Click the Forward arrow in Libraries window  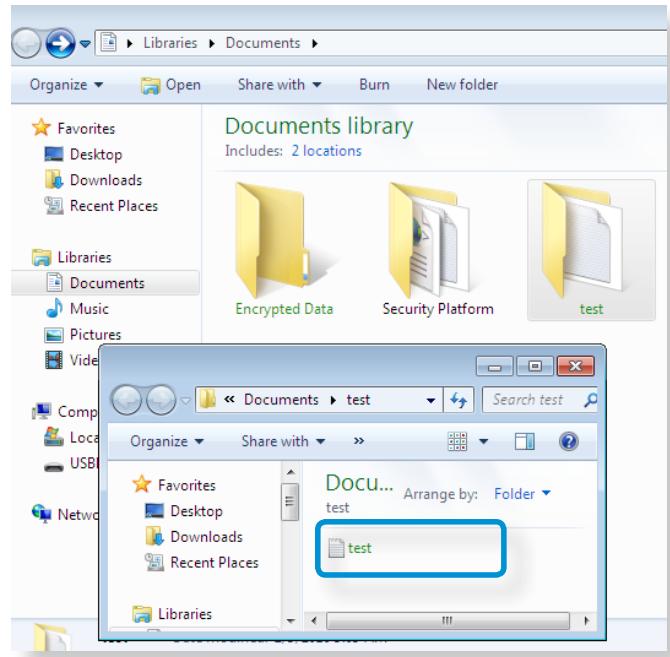pos(60,43)
